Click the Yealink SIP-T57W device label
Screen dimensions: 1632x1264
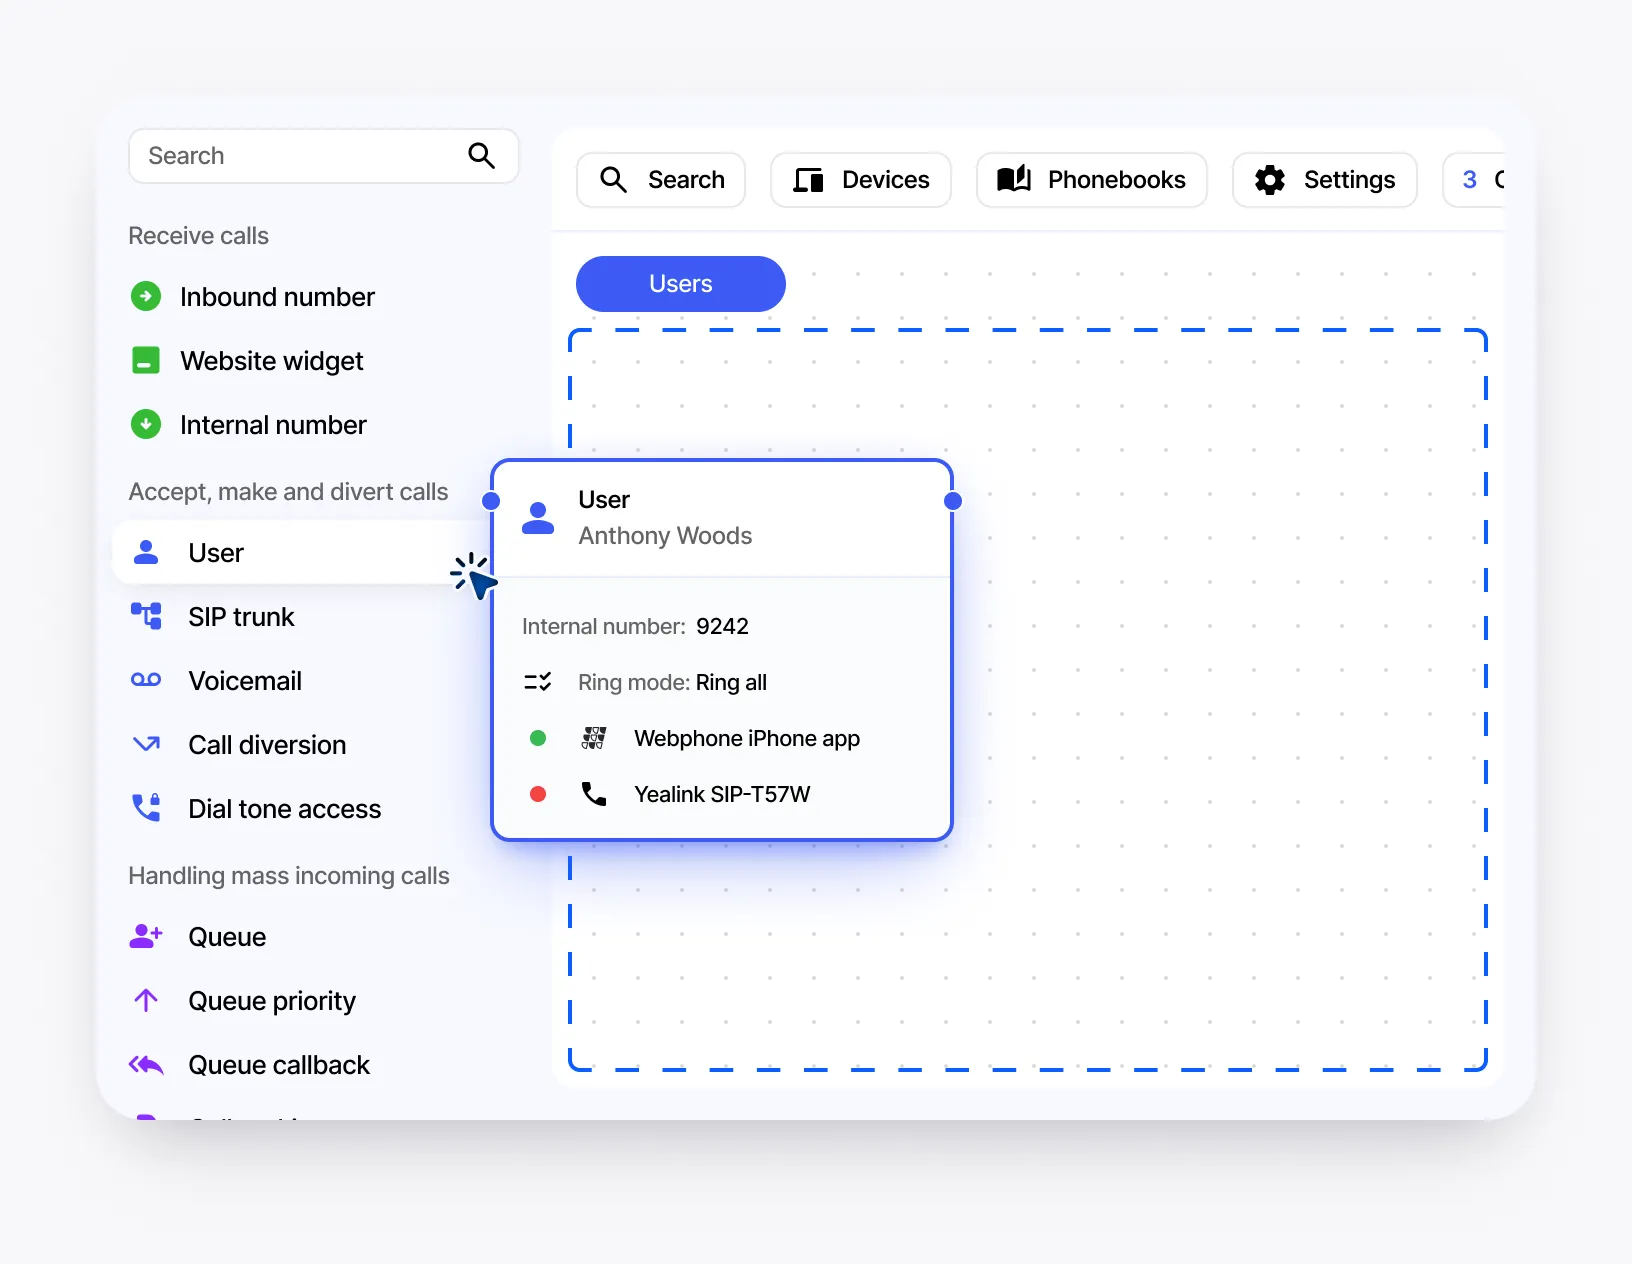tap(722, 794)
